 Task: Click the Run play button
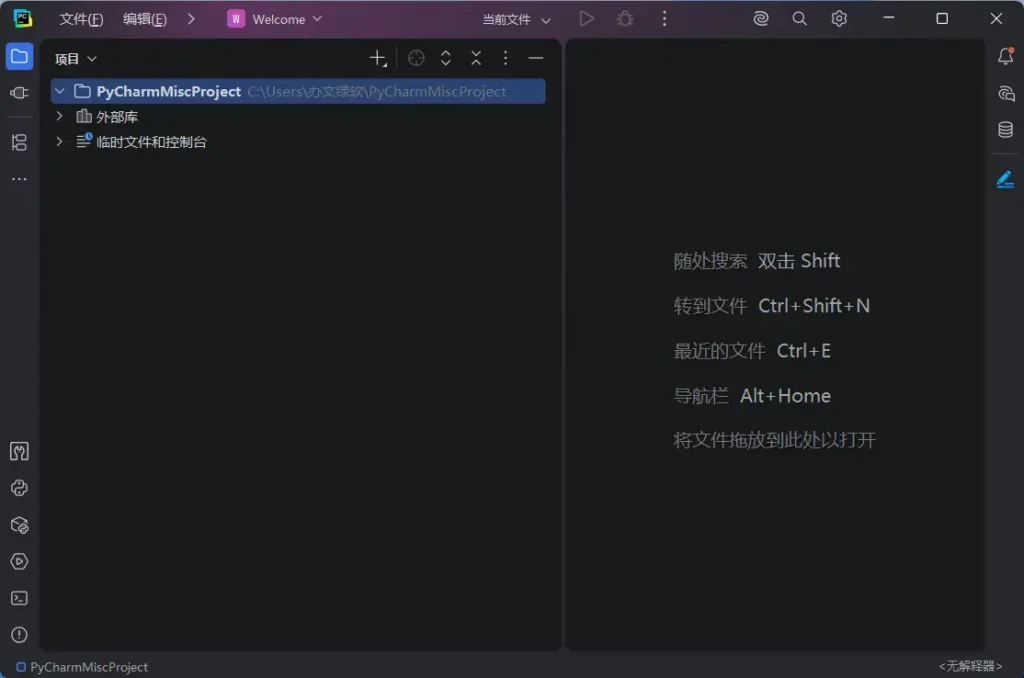coord(586,19)
